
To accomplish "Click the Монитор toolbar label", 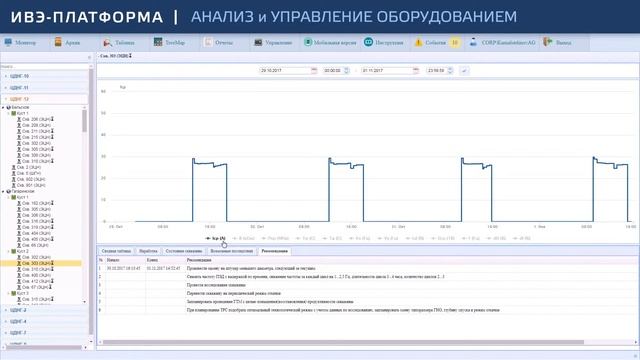I will pyautogui.click(x=25, y=42).
